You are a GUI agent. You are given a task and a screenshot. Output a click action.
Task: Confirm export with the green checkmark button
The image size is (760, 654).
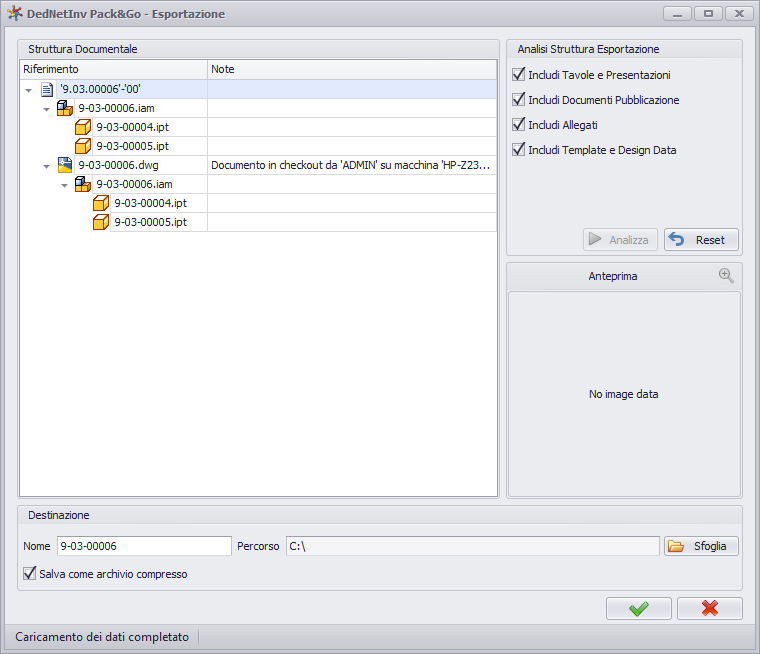638,608
